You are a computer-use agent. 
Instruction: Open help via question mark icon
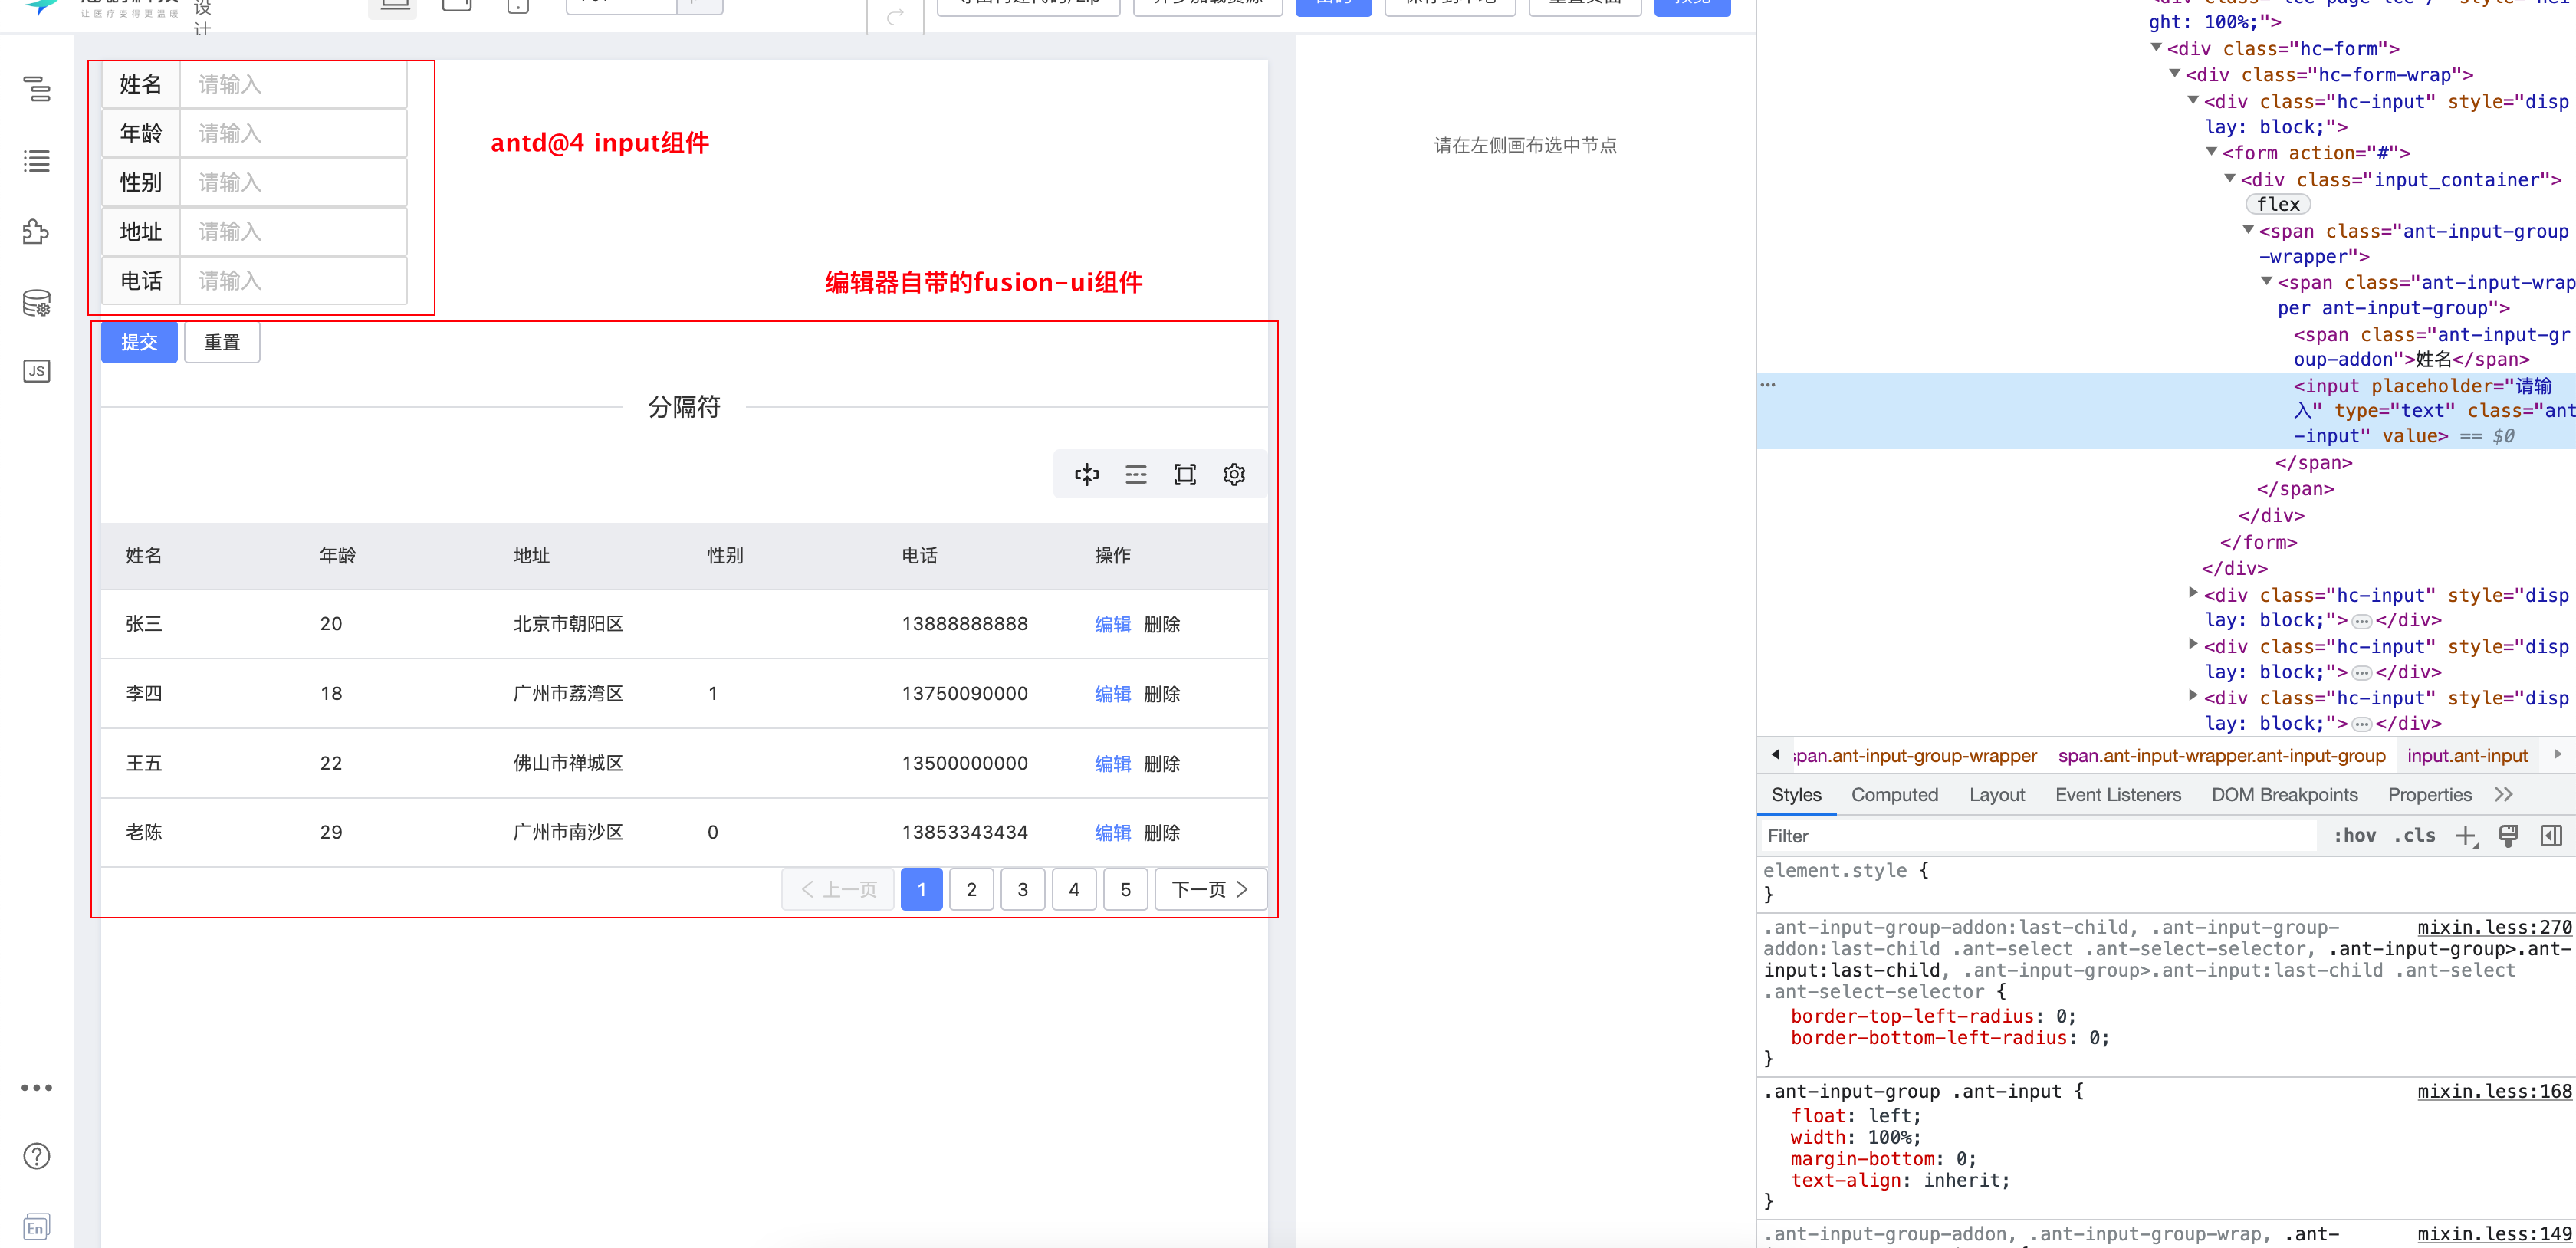pos(36,1155)
